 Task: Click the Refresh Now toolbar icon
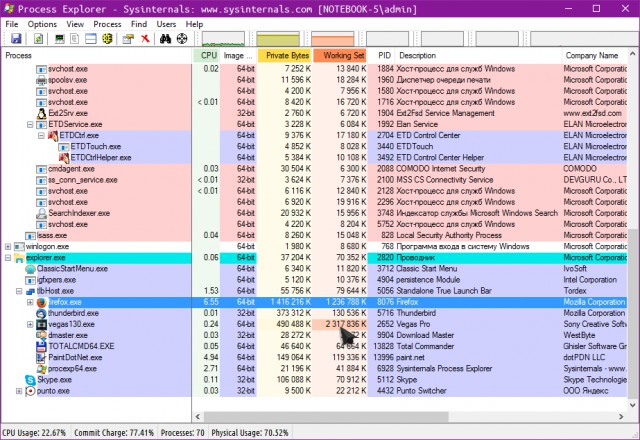(x=38, y=39)
